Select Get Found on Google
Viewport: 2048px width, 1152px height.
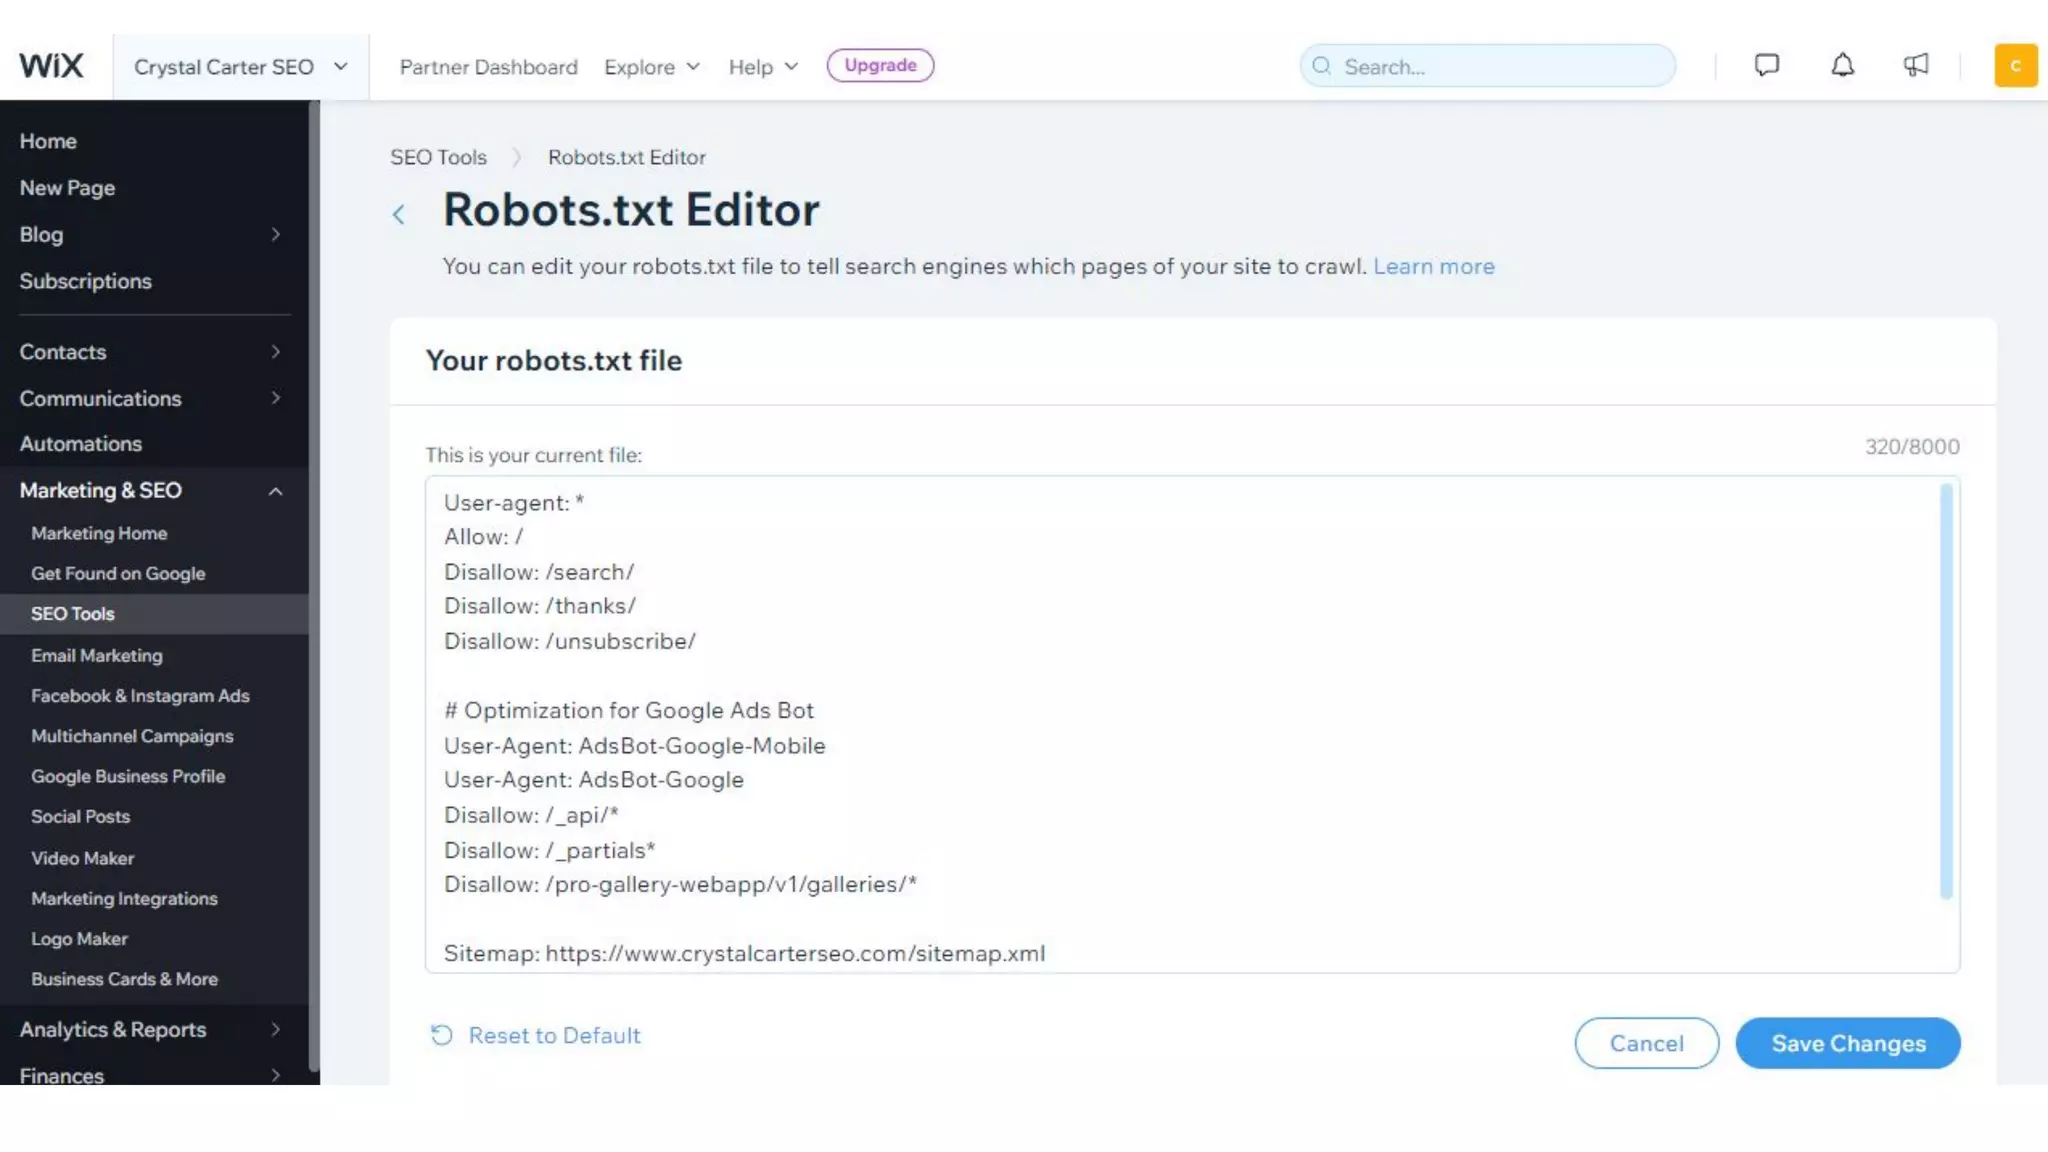click(x=118, y=574)
